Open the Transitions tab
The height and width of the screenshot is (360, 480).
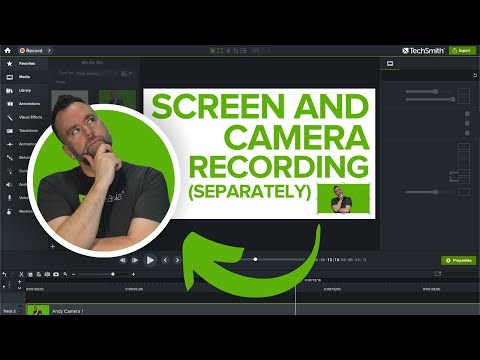pos(24,131)
